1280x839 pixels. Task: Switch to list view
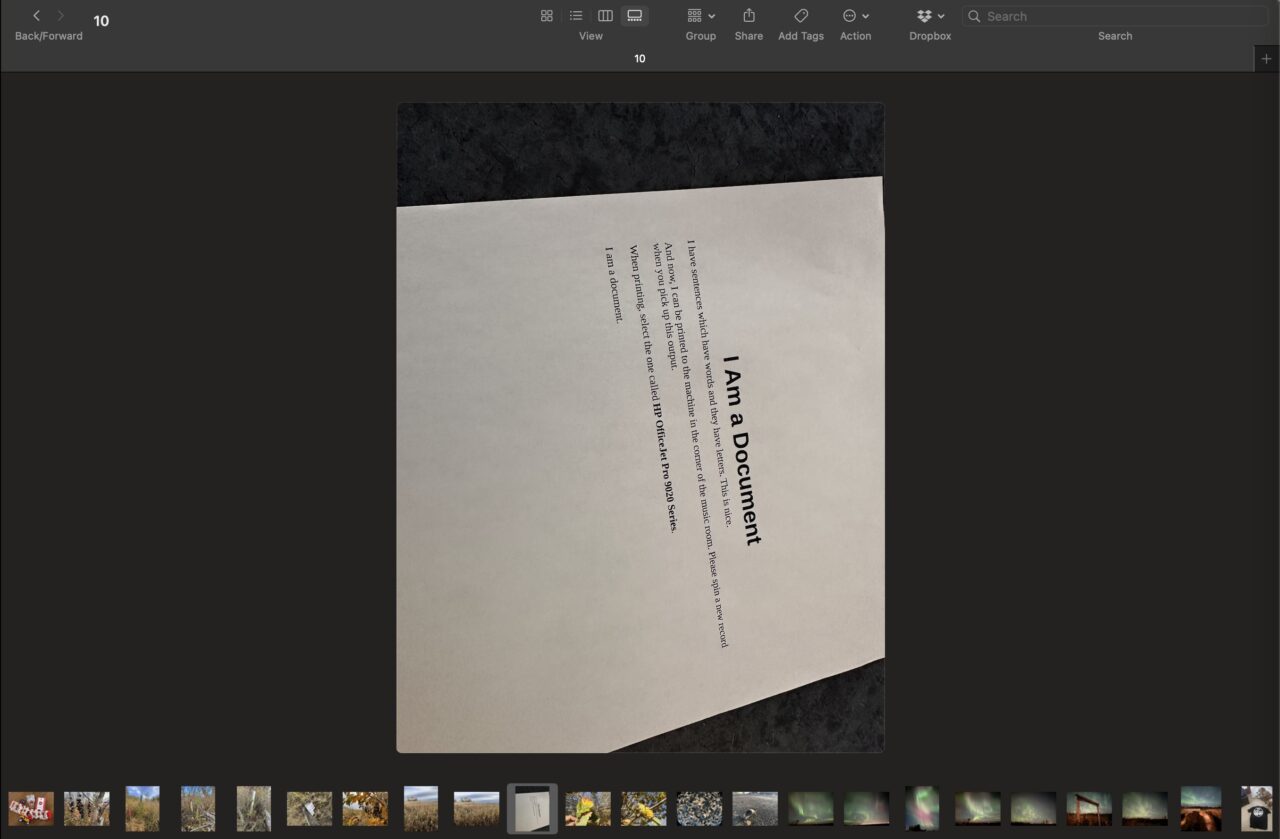click(x=576, y=16)
